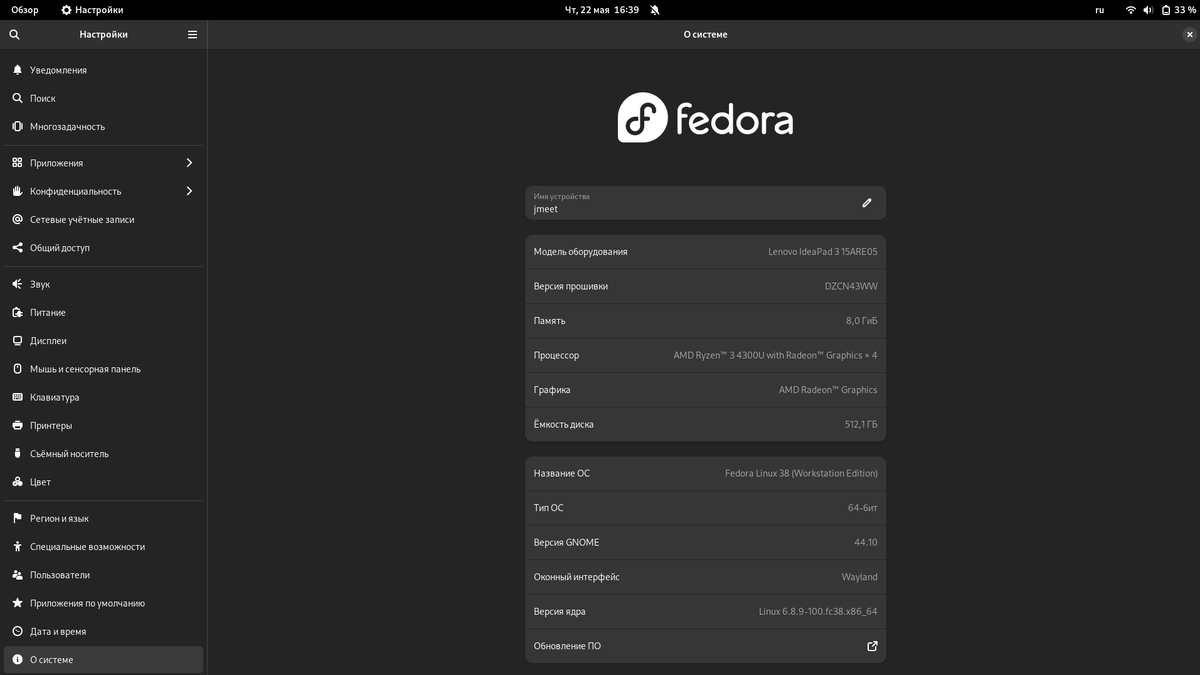Viewport: 1200px width, 675px height.
Task: Select the Регион и язык sidebar item
Action: tap(104, 518)
